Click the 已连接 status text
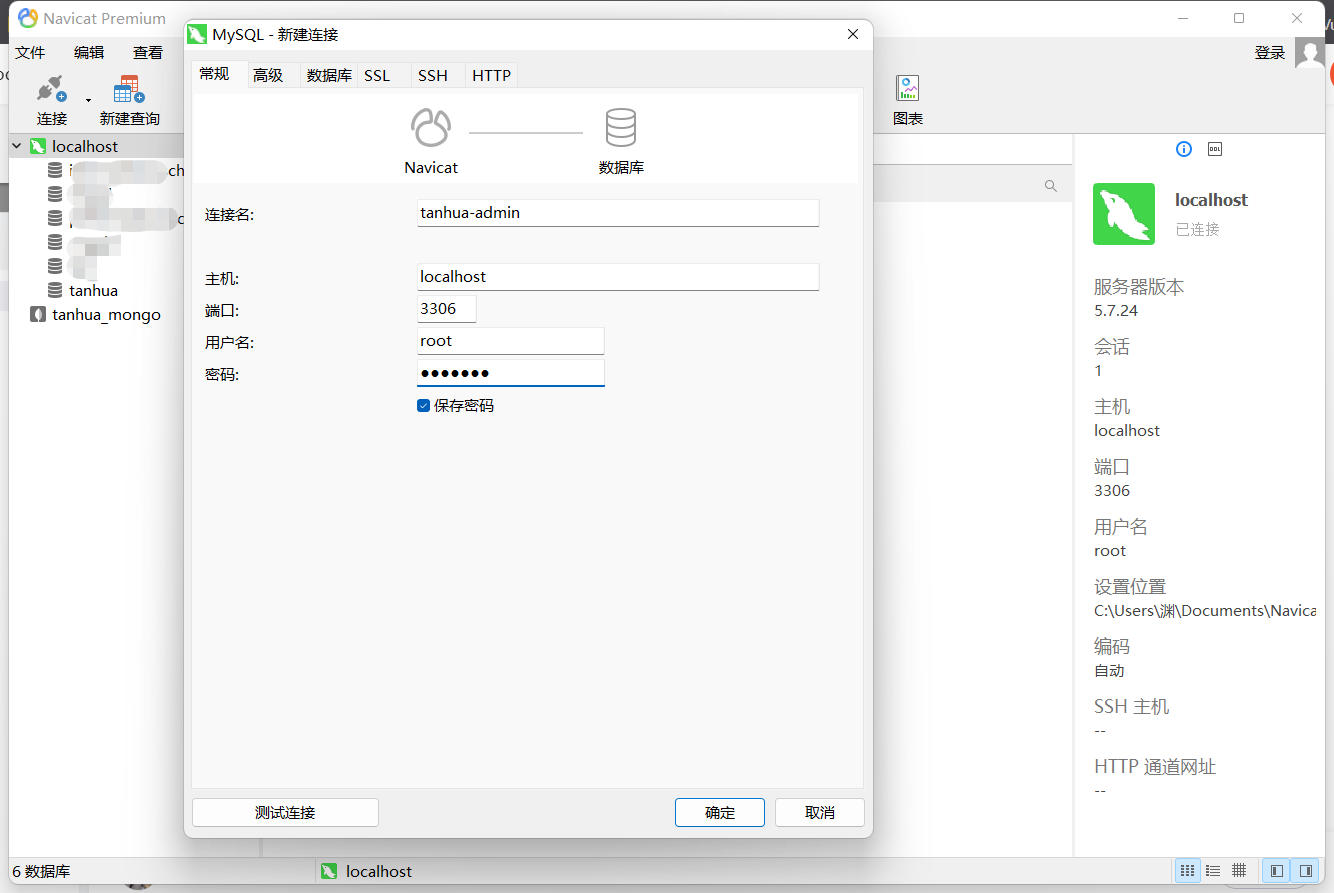Viewport: 1334px width, 893px height. point(1197,229)
